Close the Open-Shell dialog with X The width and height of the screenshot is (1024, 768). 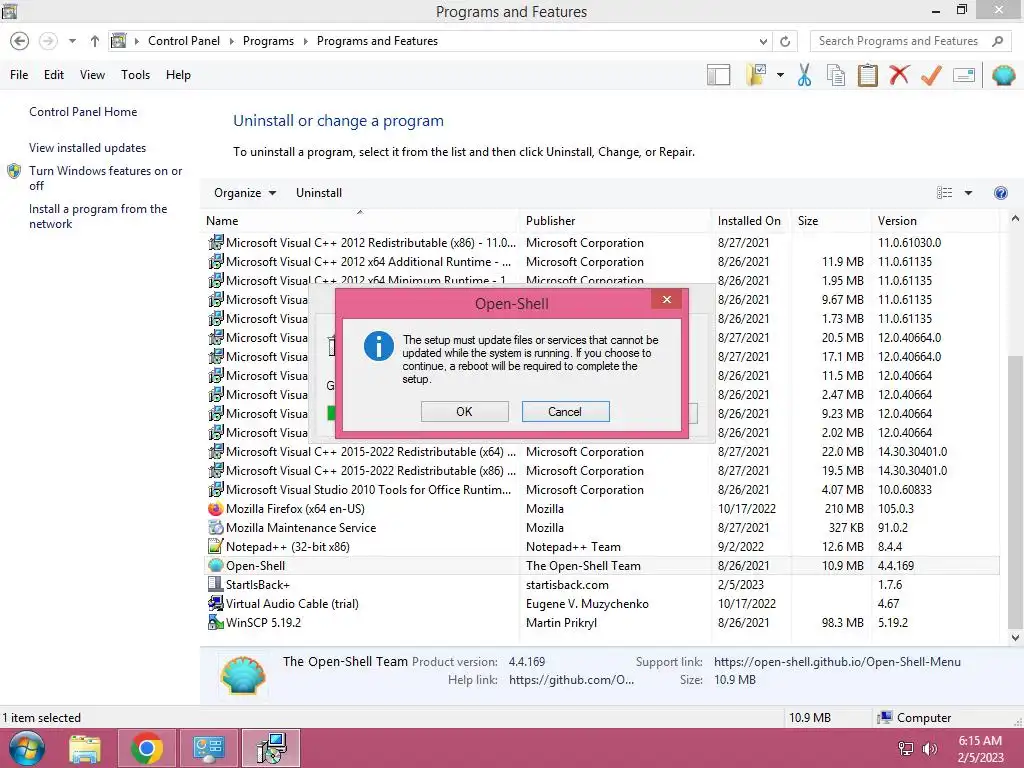pos(666,299)
